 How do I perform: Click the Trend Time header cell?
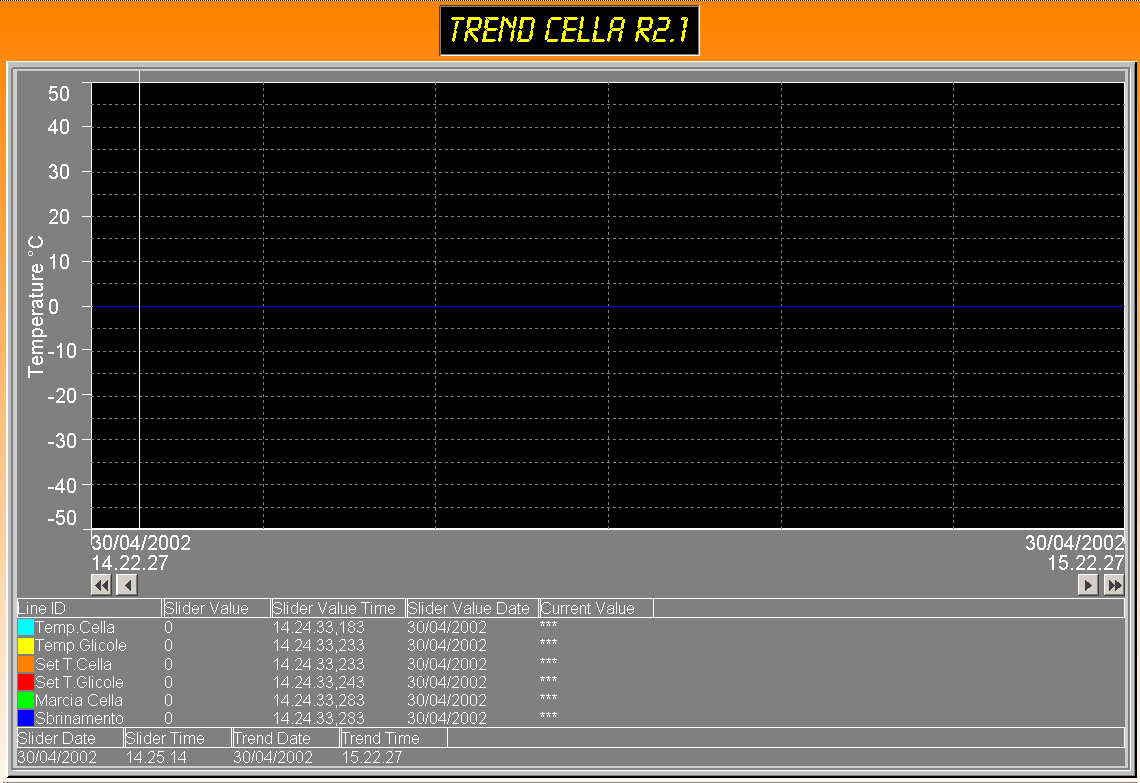pyautogui.click(x=393, y=738)
